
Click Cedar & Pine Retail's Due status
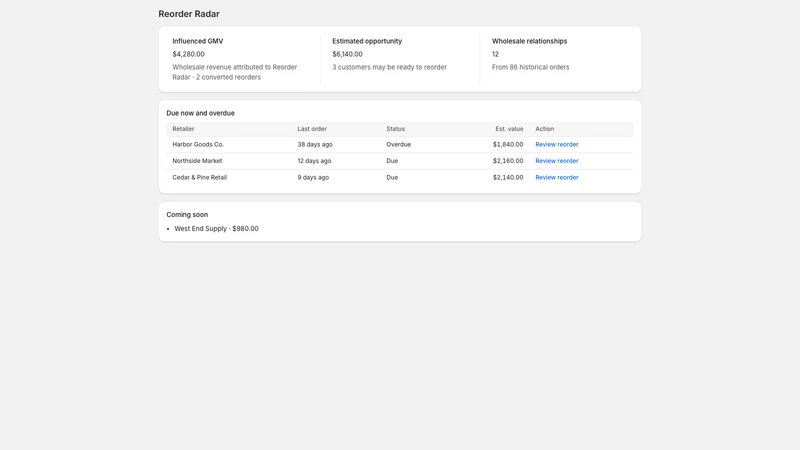pyautogui.click(x=392, y=178)
